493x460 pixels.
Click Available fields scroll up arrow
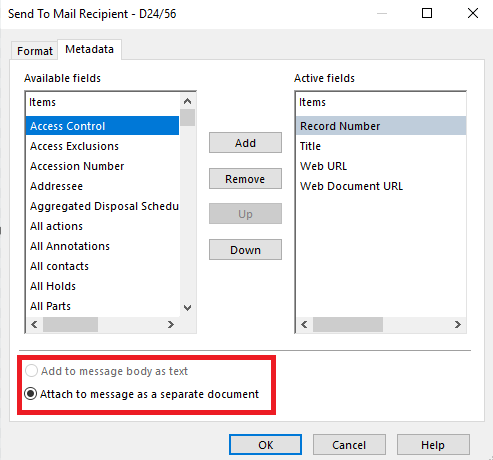[188, 101]
